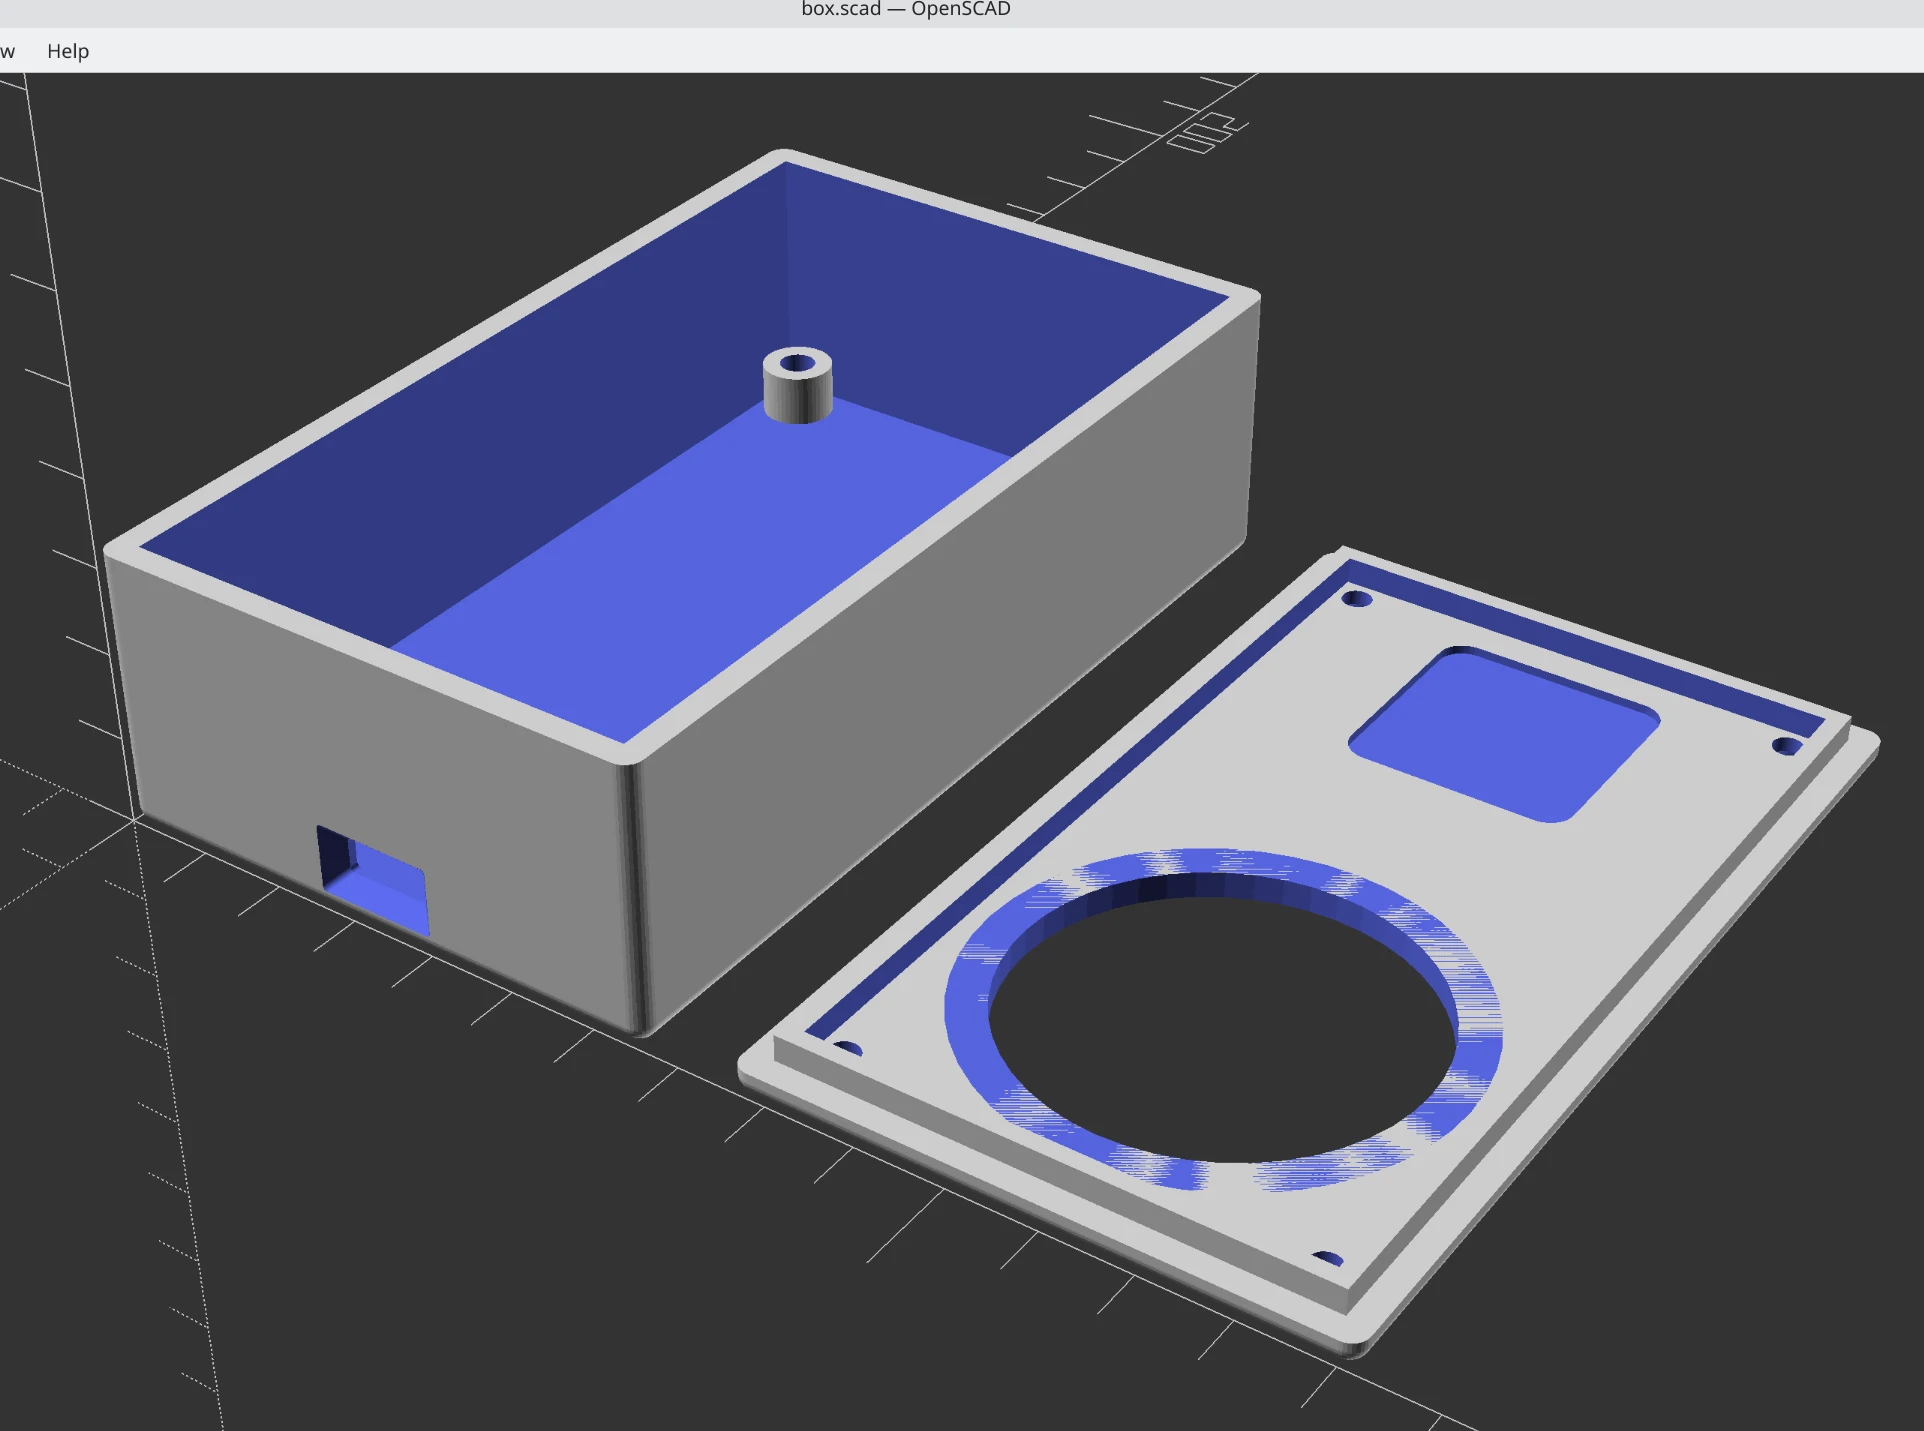Open the partially visible menu left of Help
The height and width of the screenshot is (1431, 1924).
(8, 50)
